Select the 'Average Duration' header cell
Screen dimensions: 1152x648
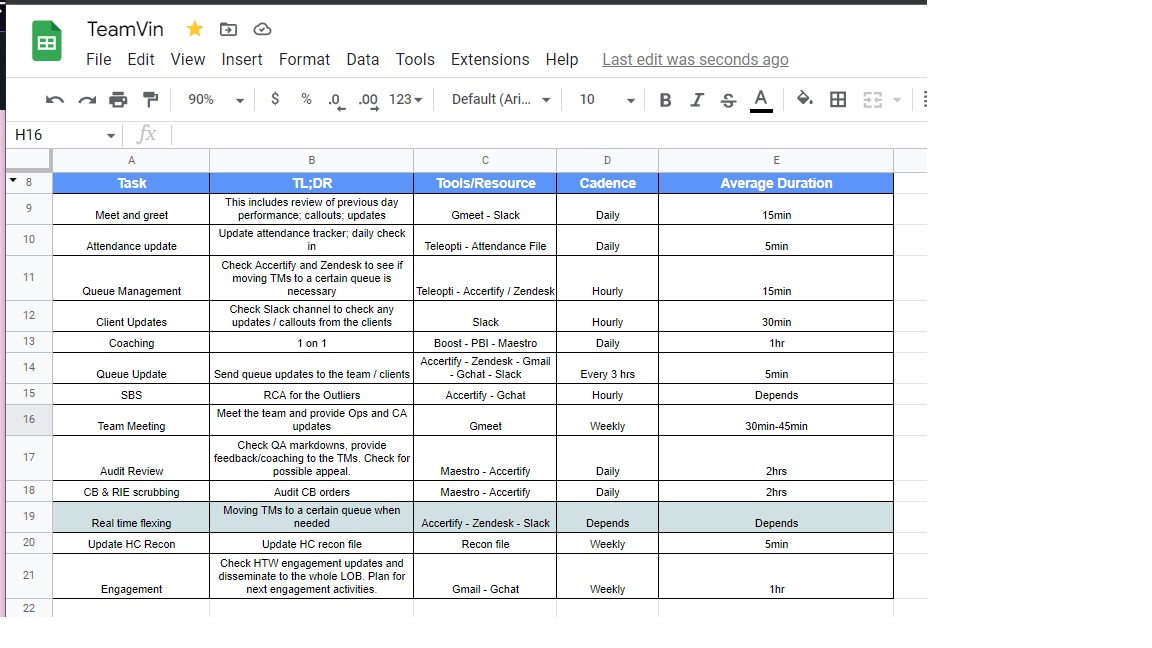[776, 183]
